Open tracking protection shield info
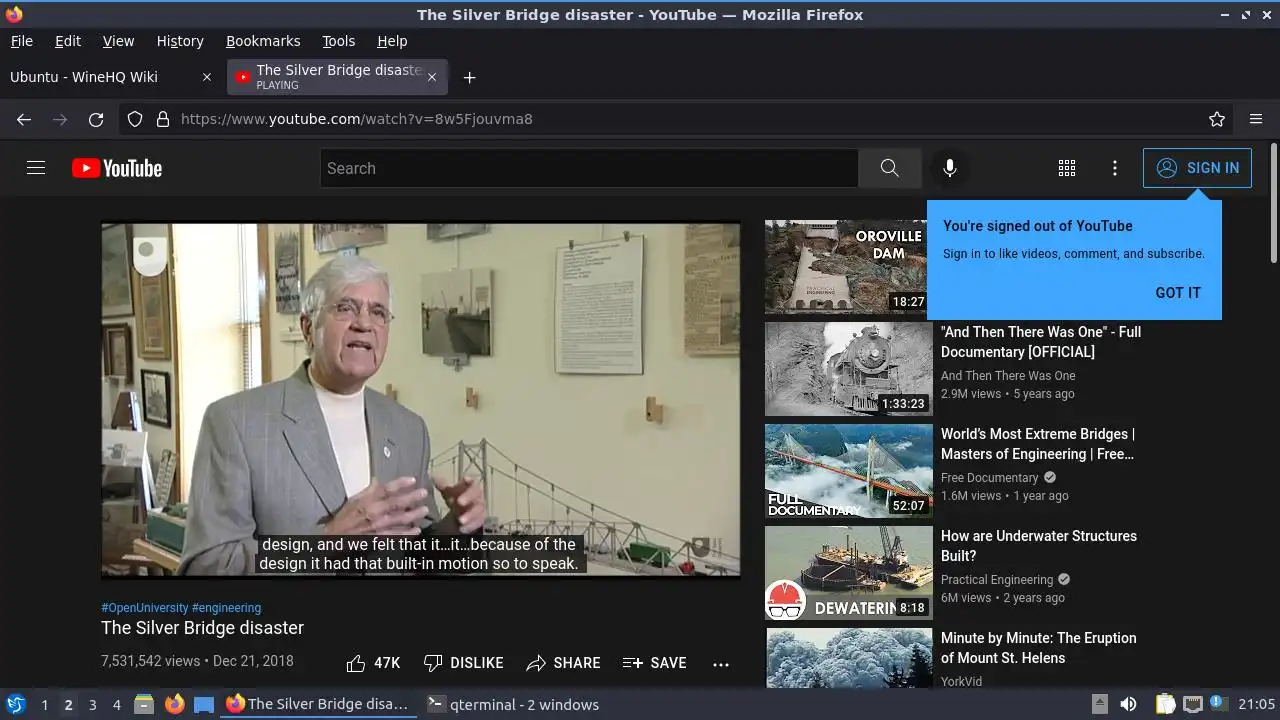The height and width of the screenshot is (720, 1280). coord(135,119)
